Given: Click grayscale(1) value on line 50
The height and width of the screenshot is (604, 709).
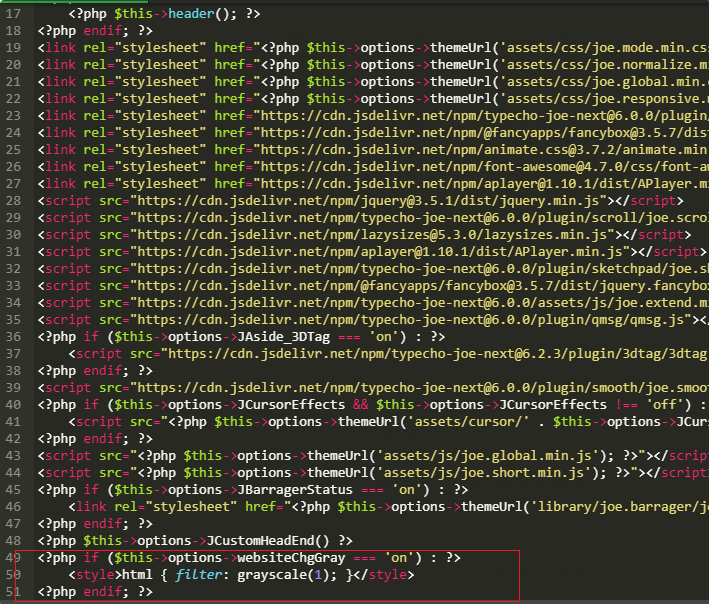Looking at the screenshot, I should (x=283, y=575).
